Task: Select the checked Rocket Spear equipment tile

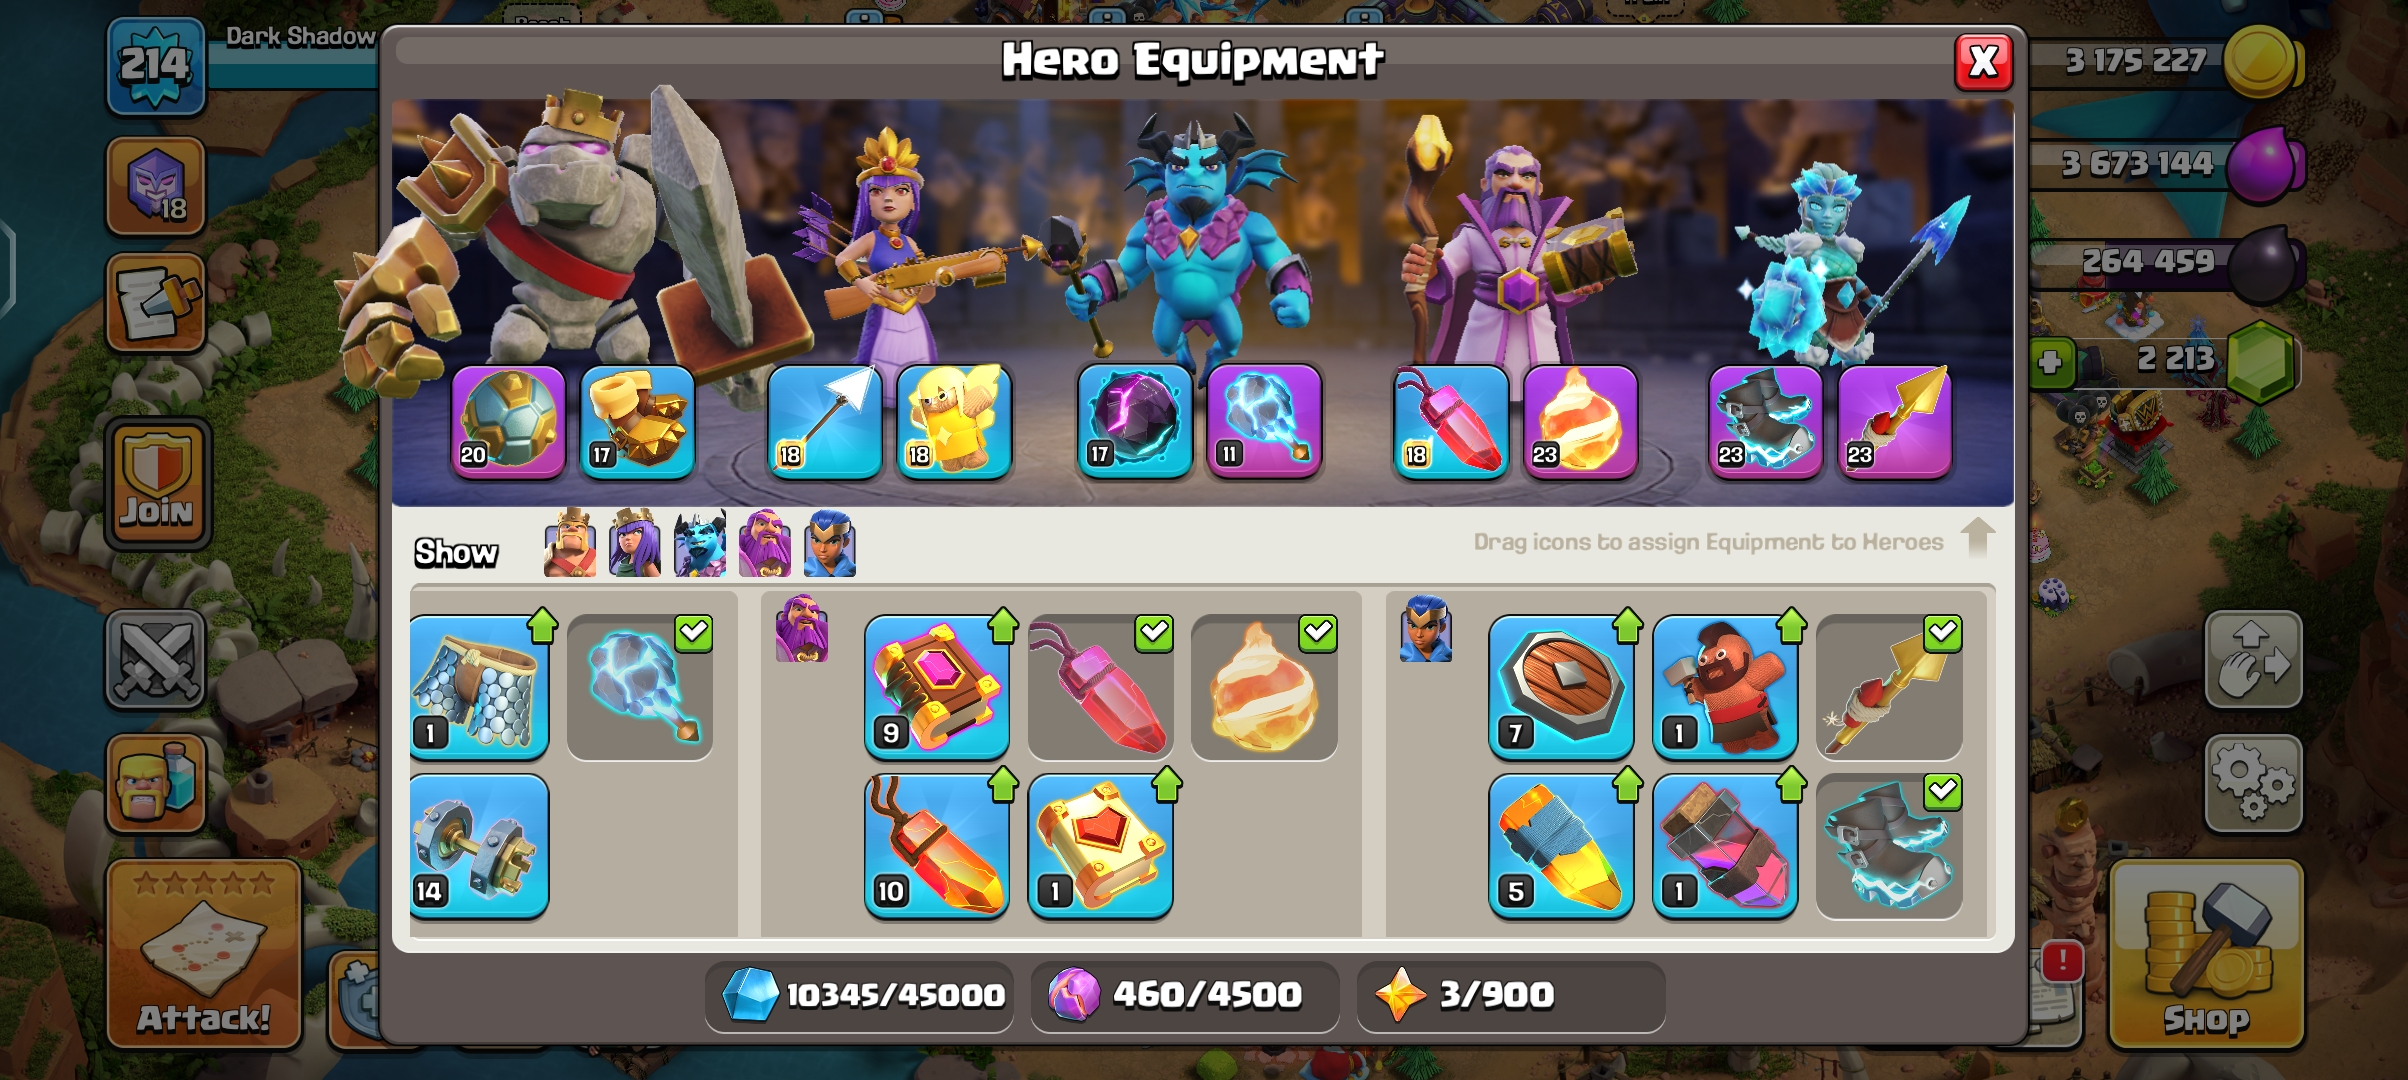Action: [x=1889, y=687]
